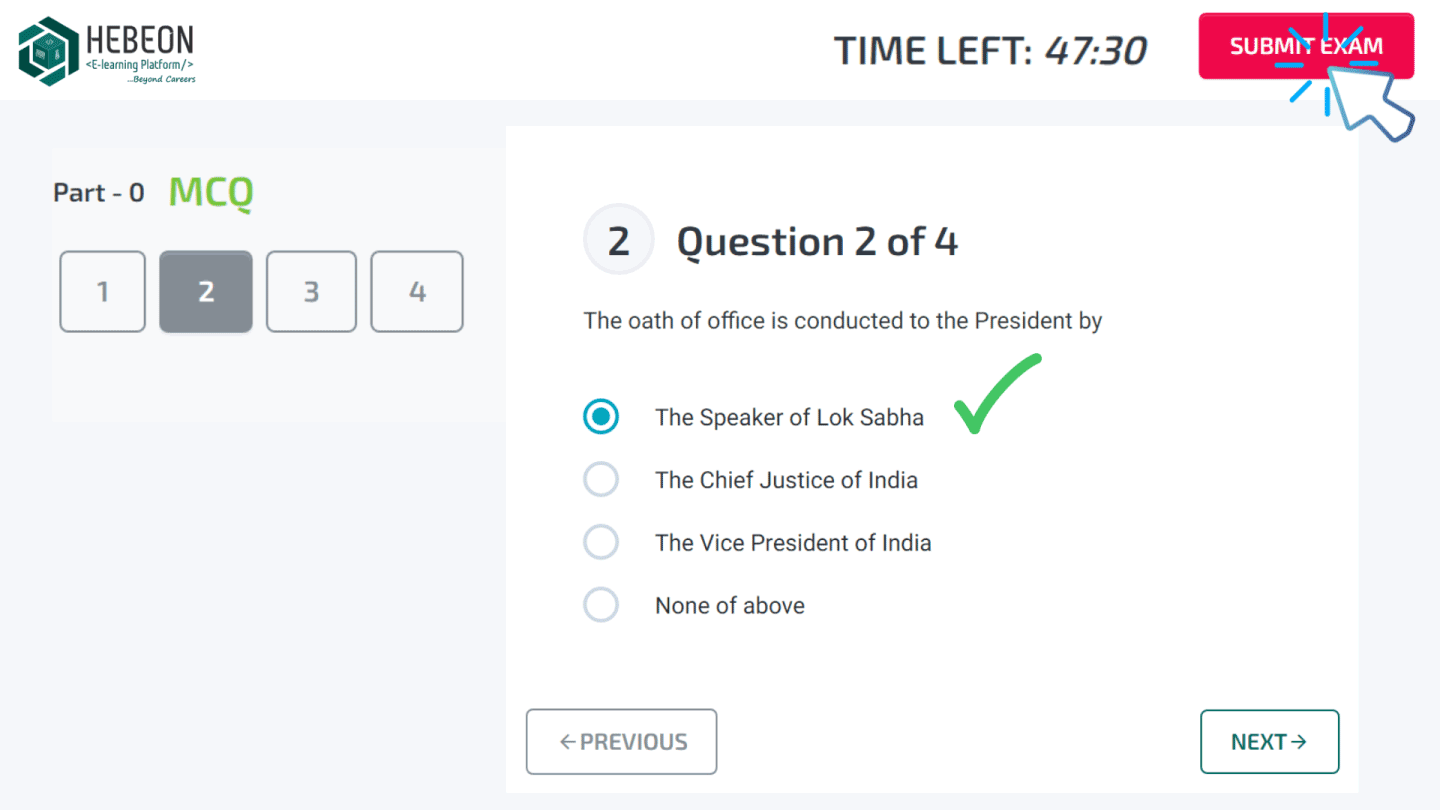Click the 'Part - 0' heading
Screen dimensions: 1440x810
[x=98, y=193]
